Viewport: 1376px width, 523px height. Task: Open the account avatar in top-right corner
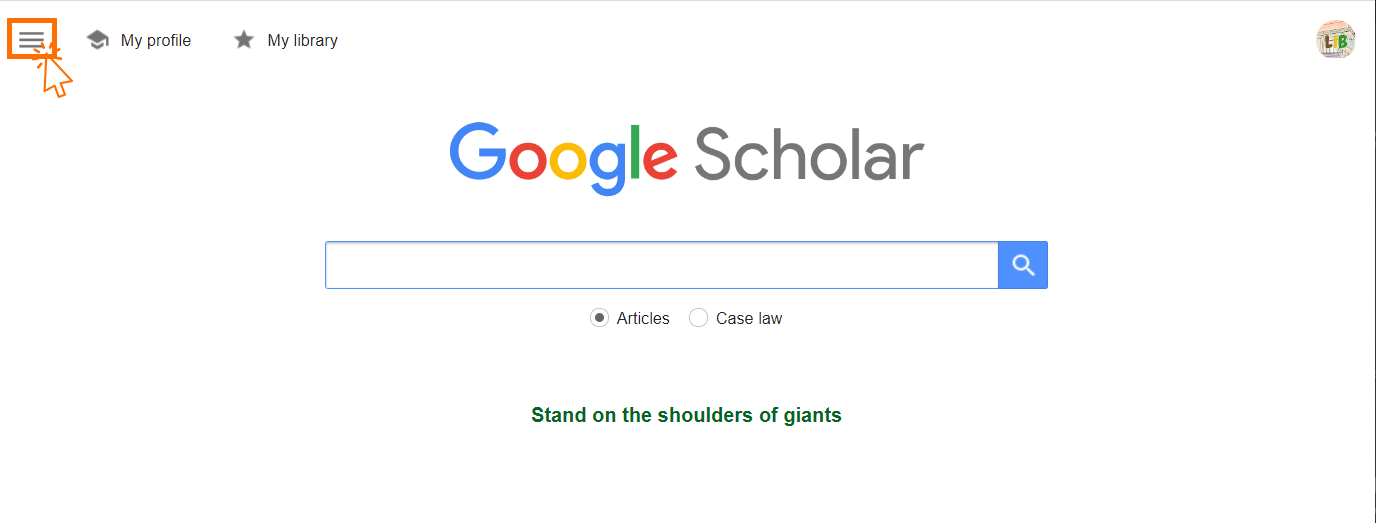(x=1335, y=40)
